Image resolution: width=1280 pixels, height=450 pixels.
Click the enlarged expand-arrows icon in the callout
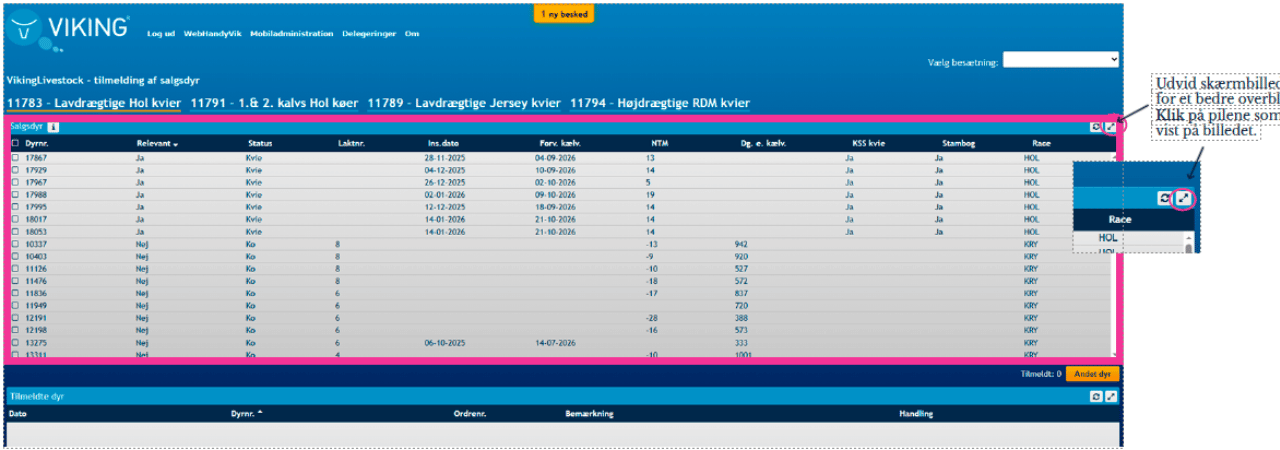click(x=1184, y=198)
